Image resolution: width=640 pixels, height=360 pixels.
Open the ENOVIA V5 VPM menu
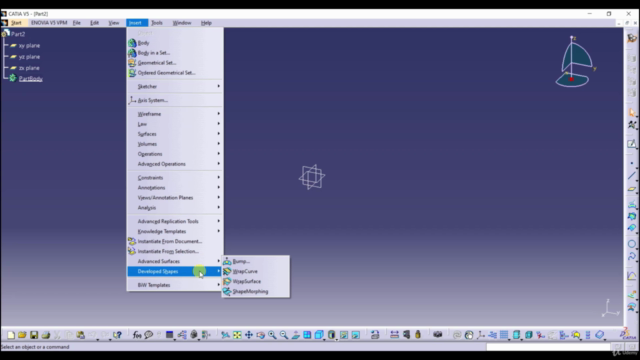click(x=49, y=23)
